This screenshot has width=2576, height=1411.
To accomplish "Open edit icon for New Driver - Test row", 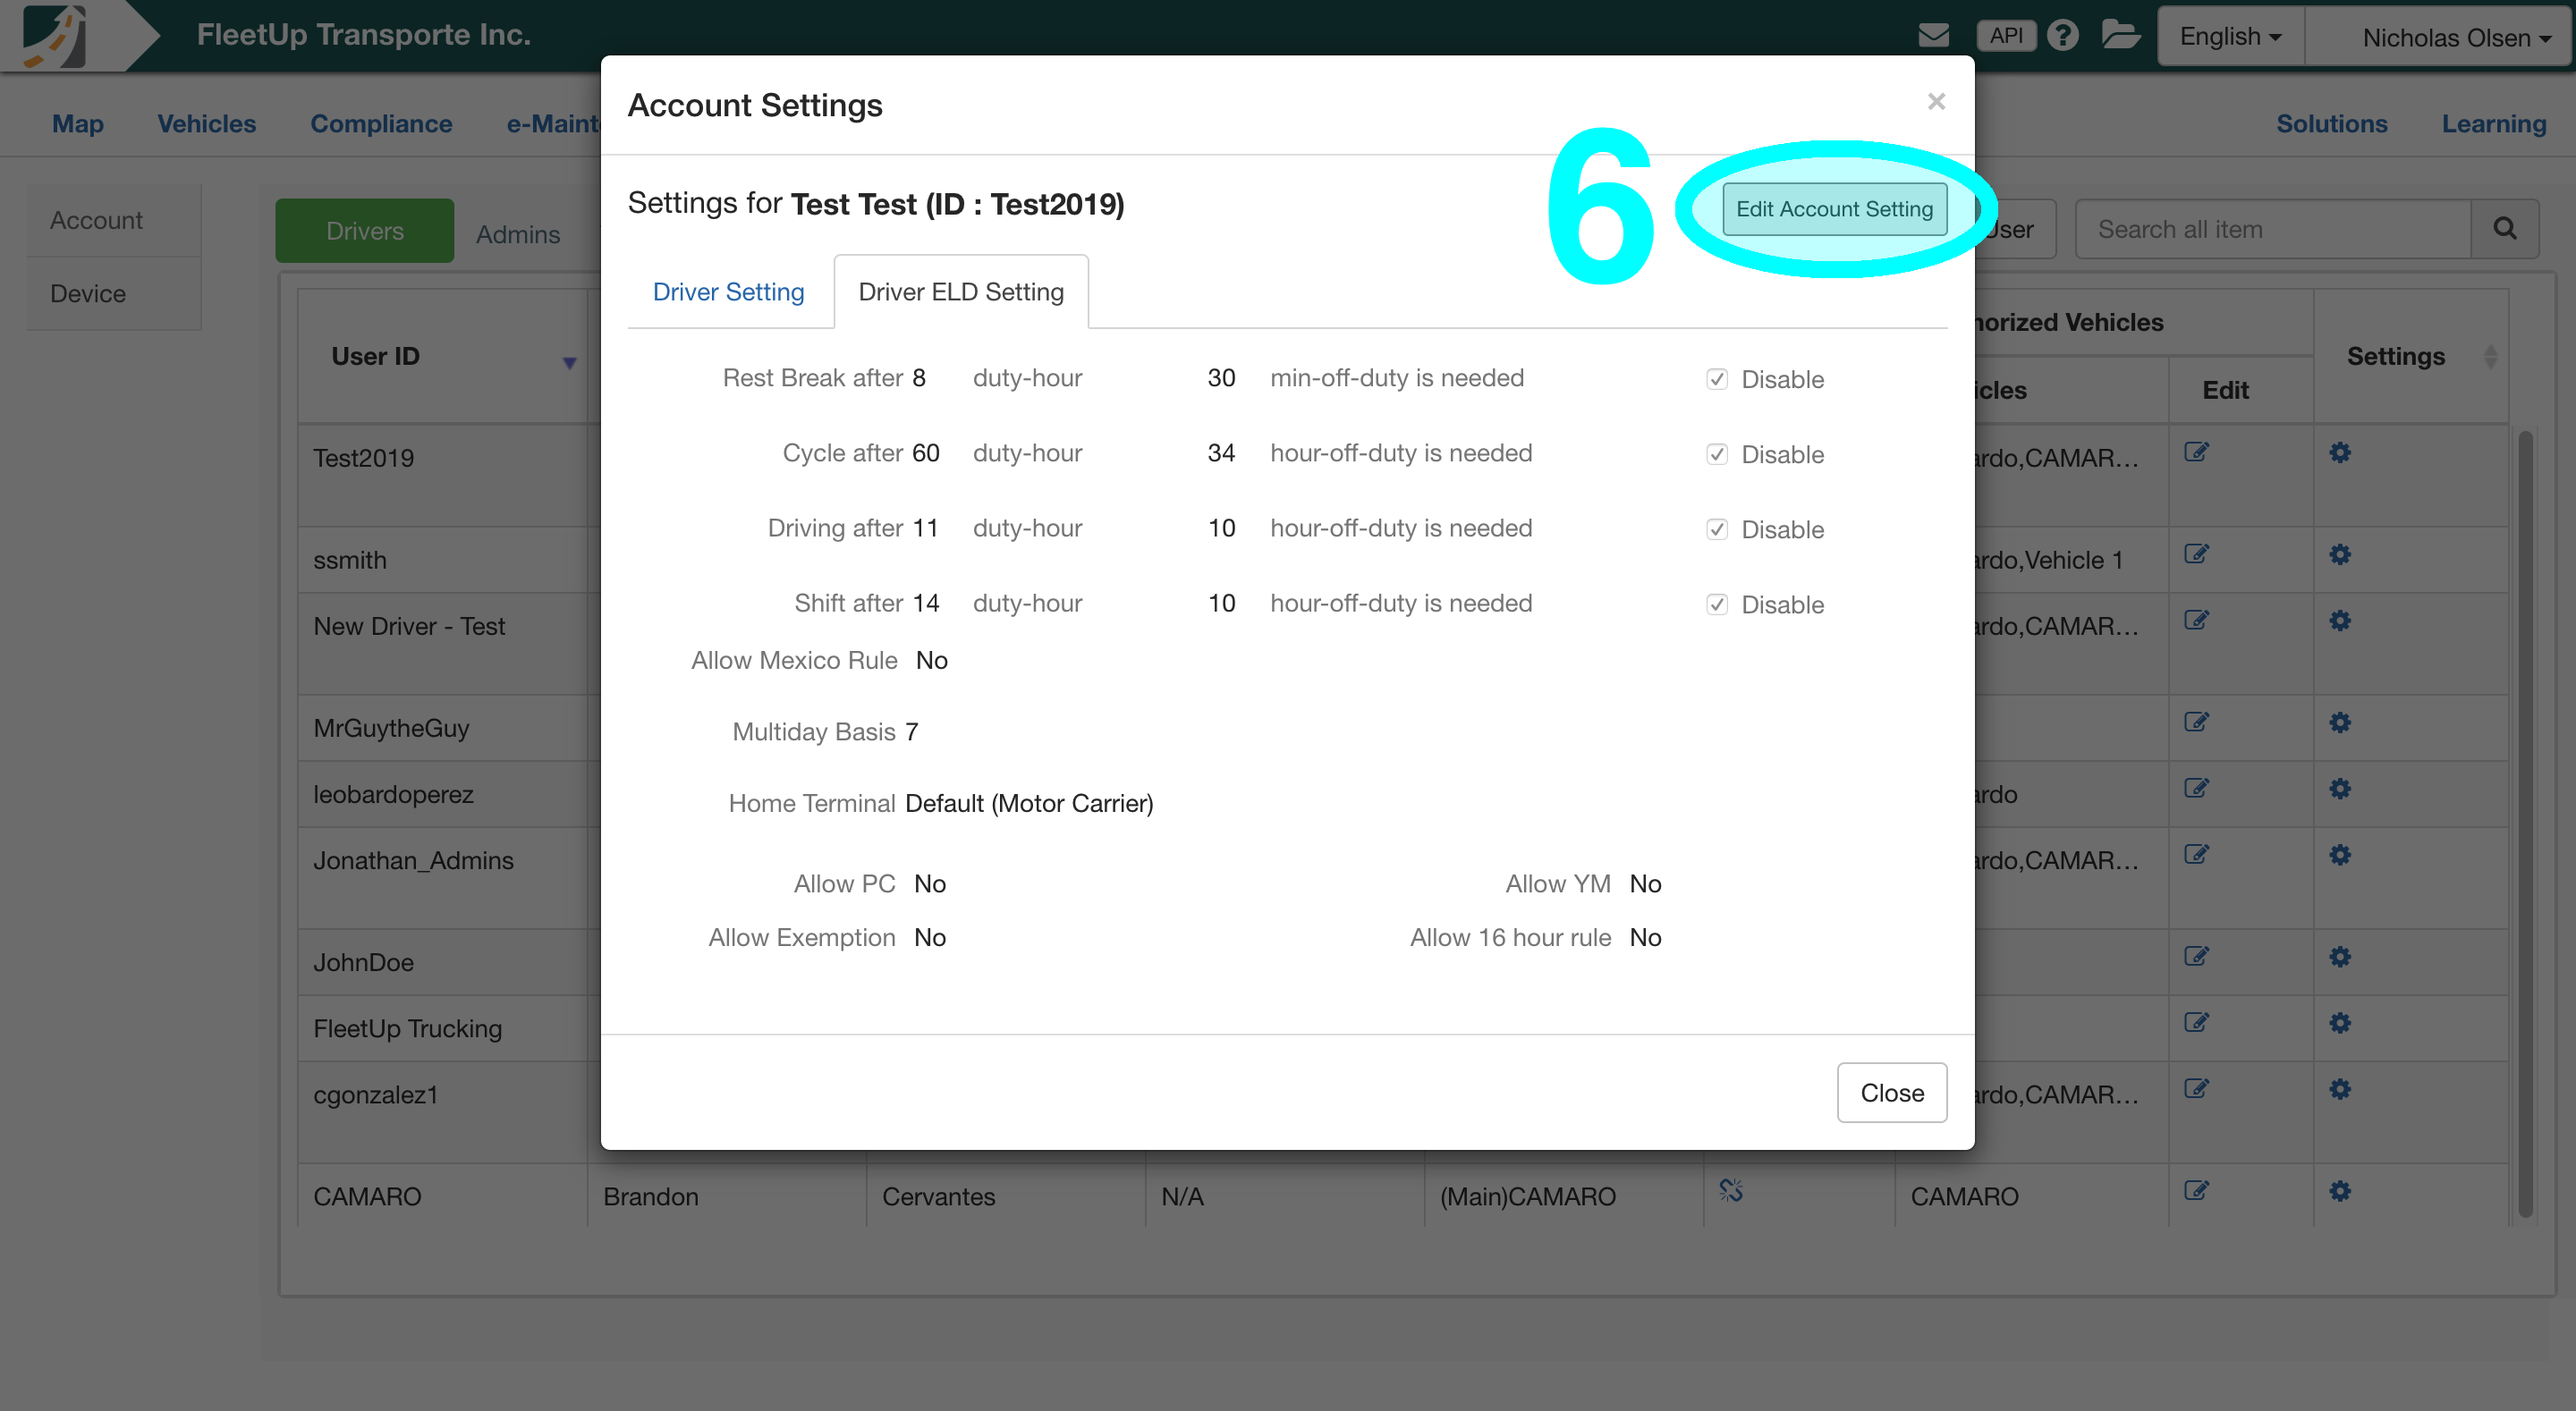I will point(2196,620).
